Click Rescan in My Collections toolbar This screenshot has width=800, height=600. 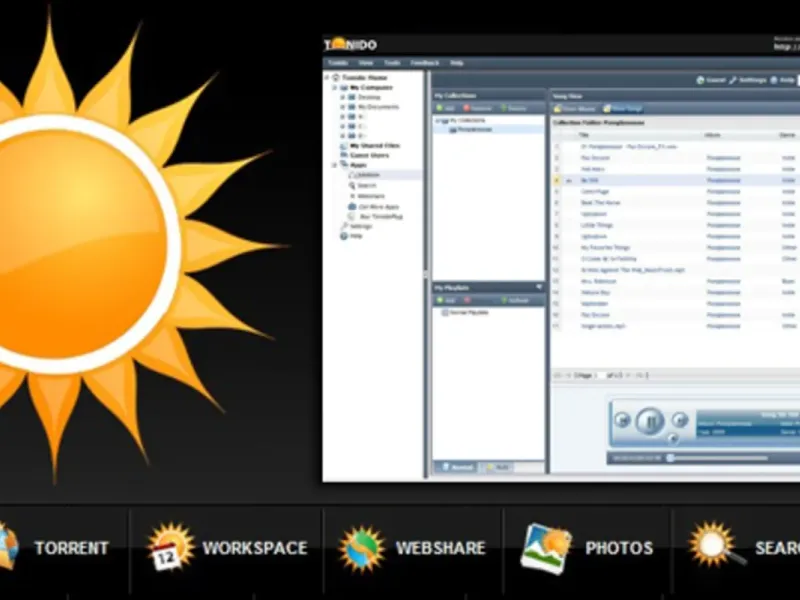(513, 108)
